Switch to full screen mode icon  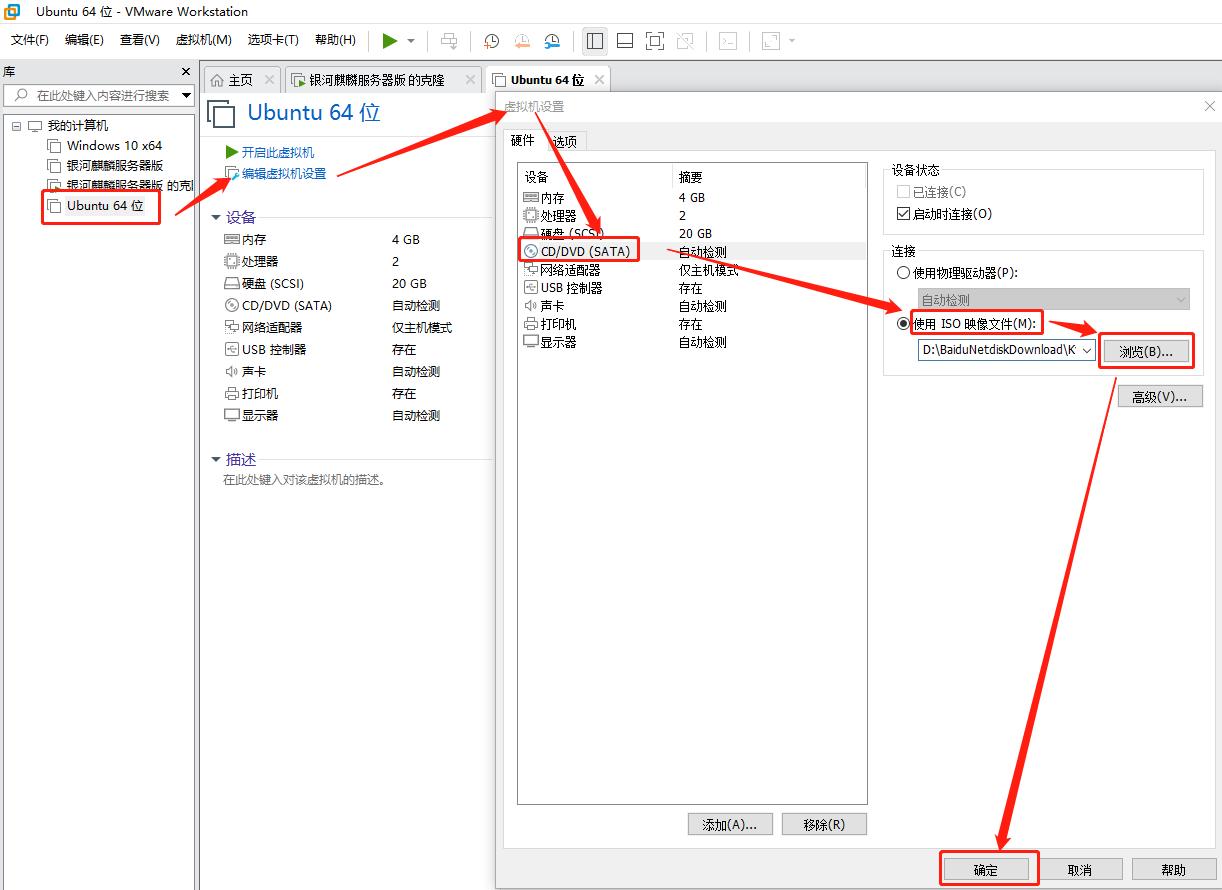(655, 41)
